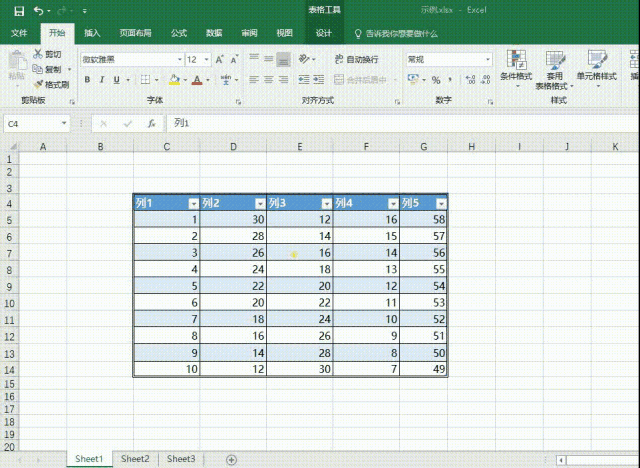Screen dimensions: 640x468
Task: Click the Cut (剪切) scissors icon
Action: coord(38,54)
